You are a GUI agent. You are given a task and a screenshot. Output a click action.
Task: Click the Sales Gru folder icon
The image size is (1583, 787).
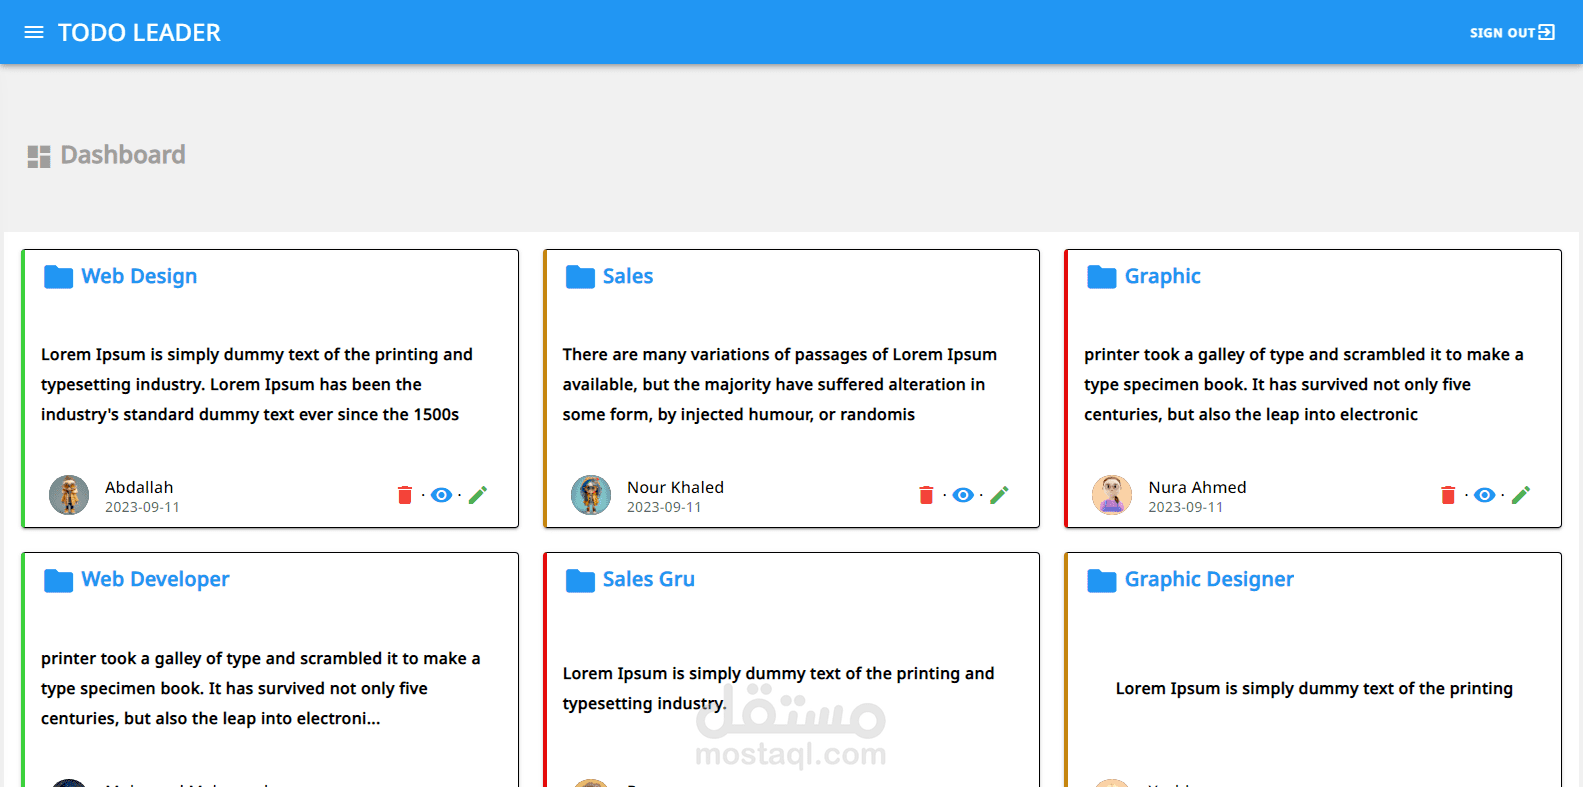point(581,581)
